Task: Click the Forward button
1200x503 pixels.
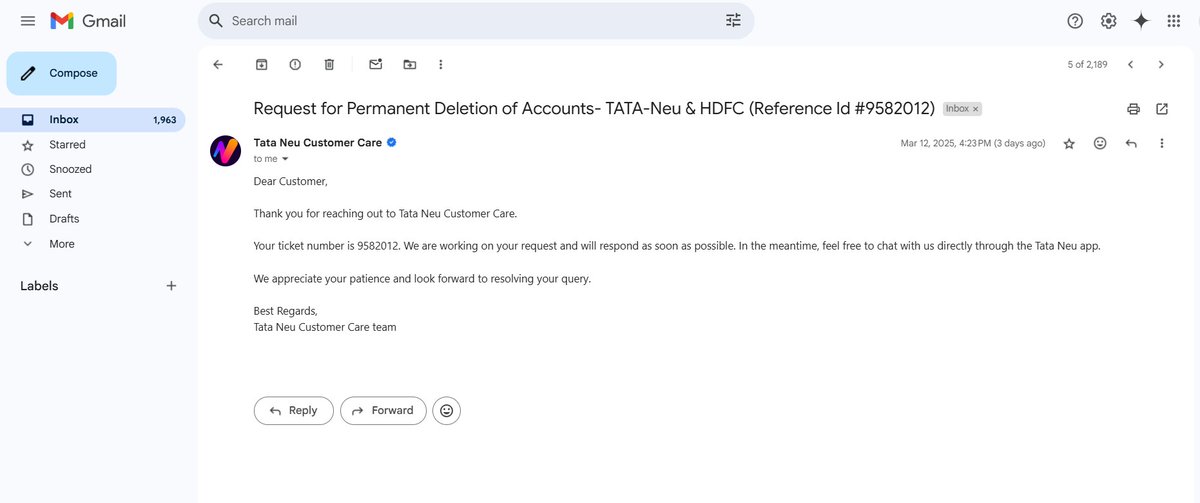Action: coord(383,410)
